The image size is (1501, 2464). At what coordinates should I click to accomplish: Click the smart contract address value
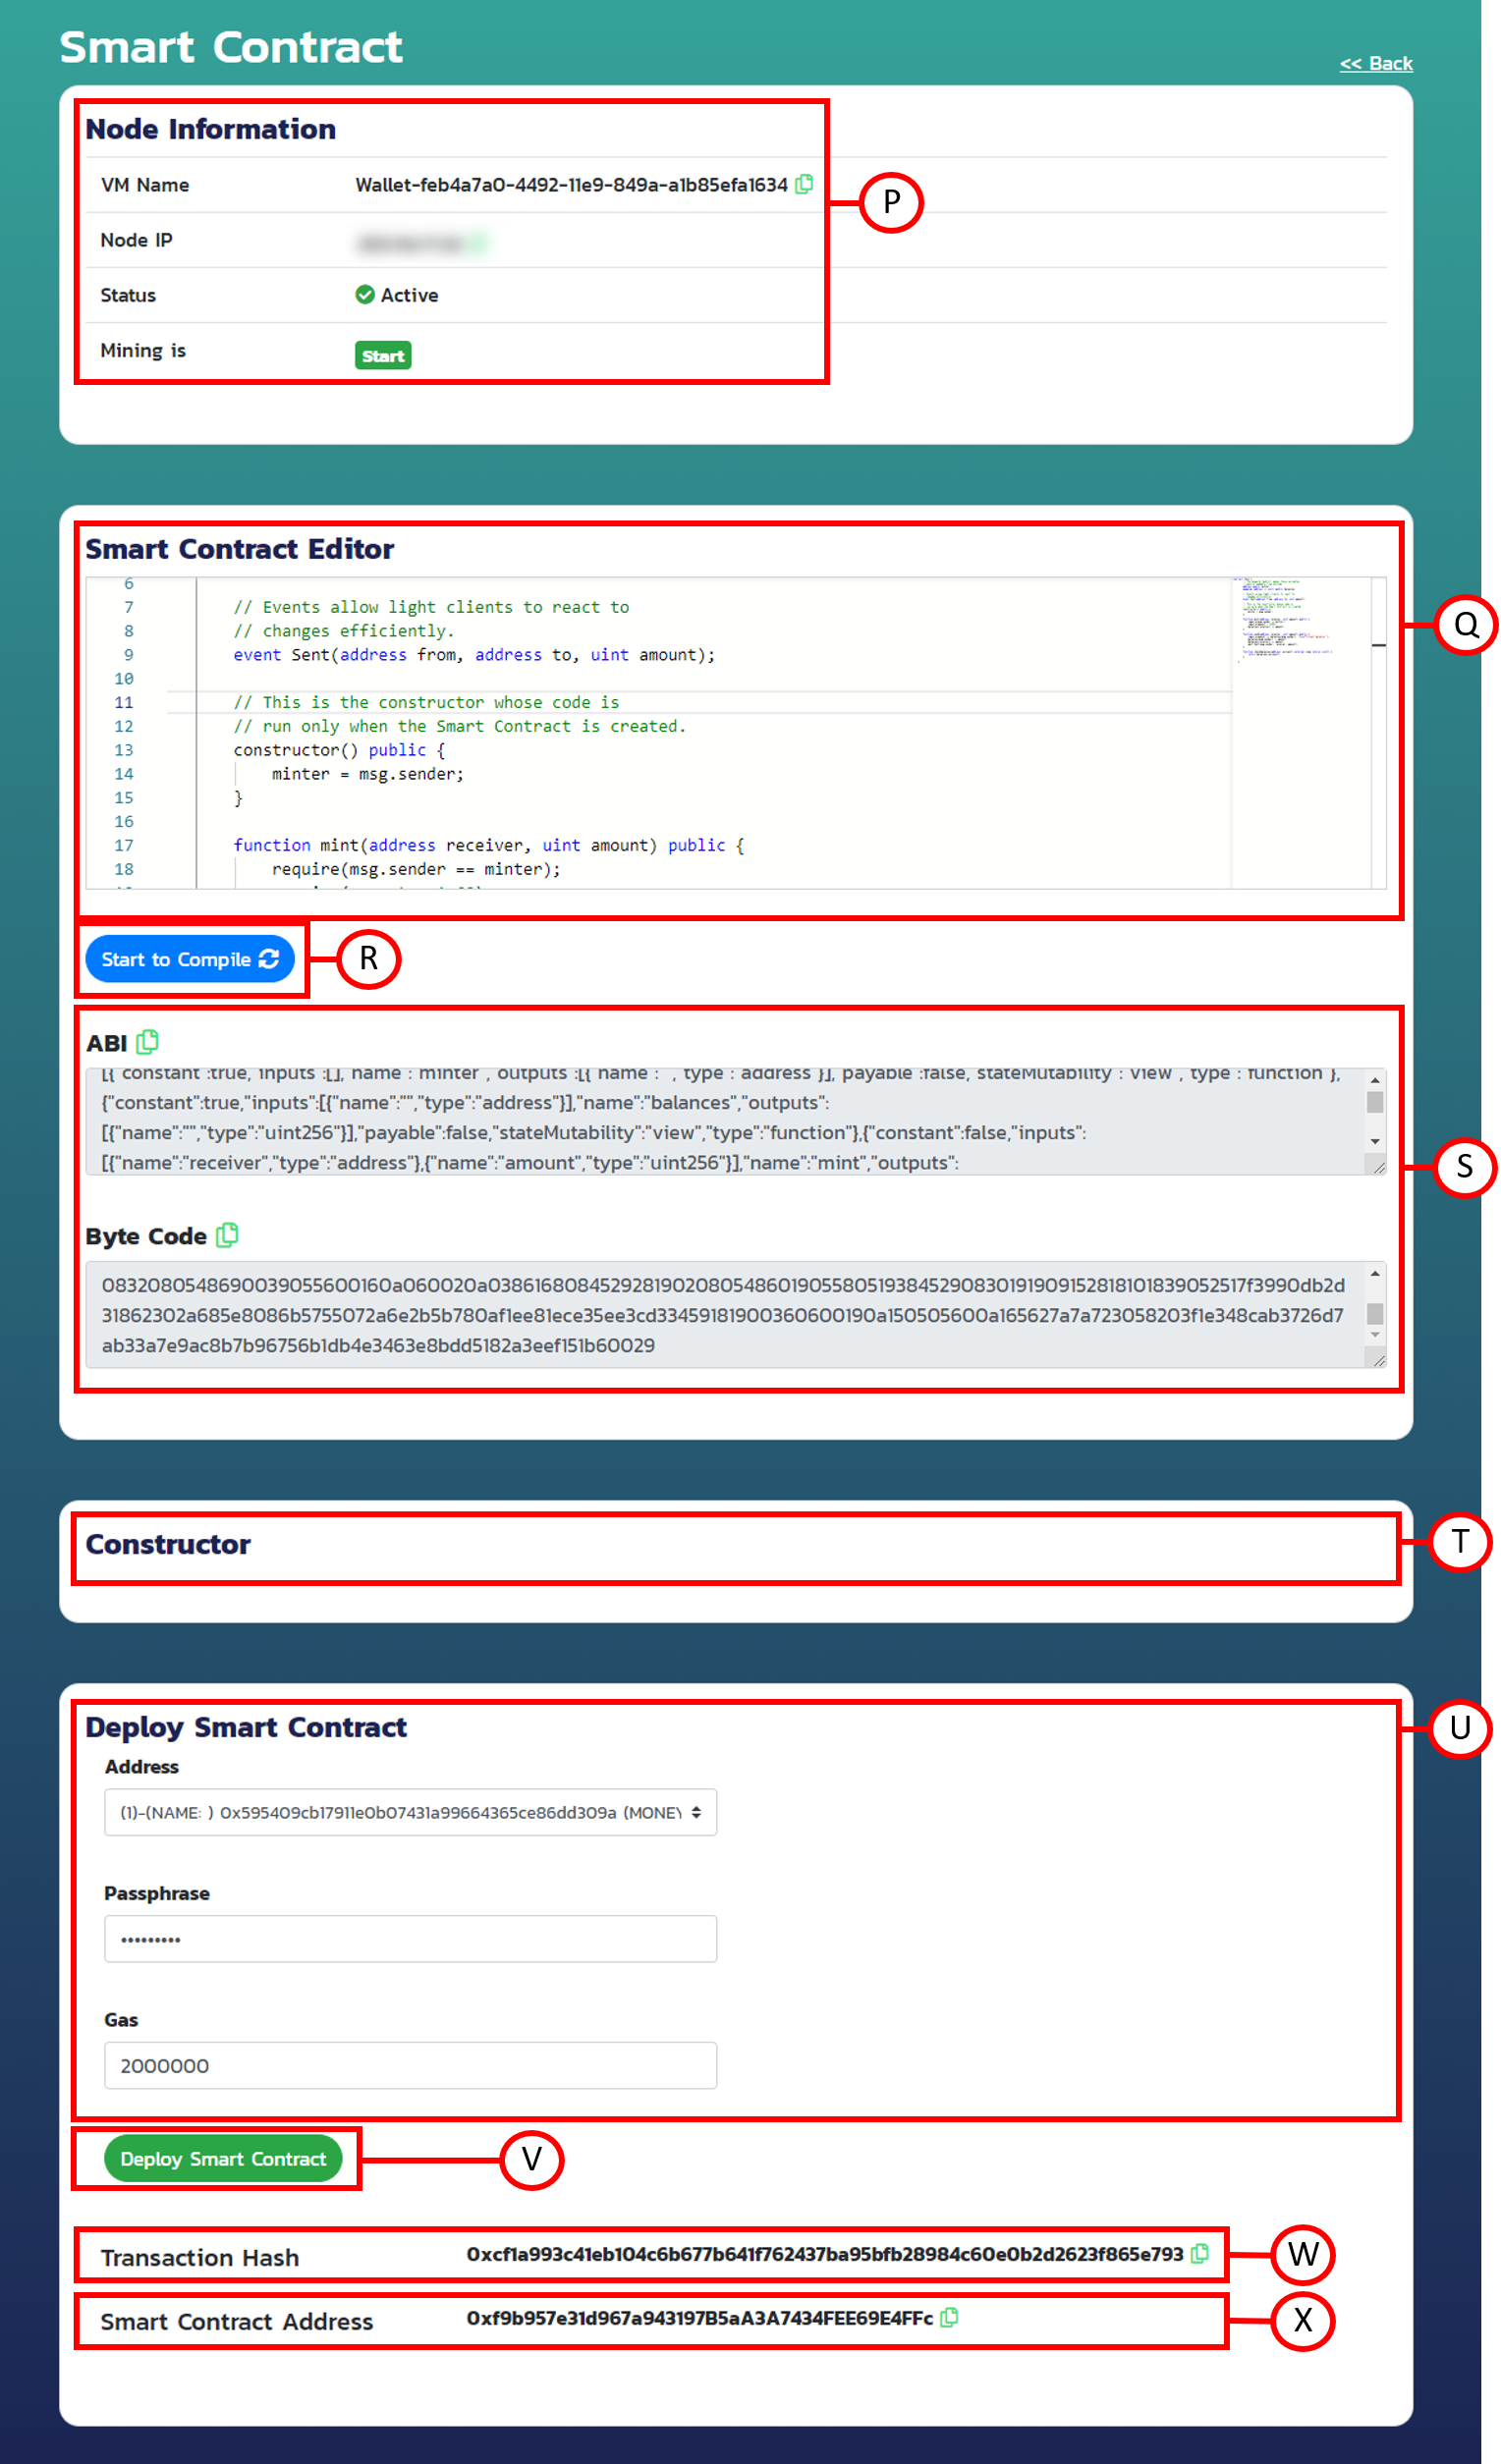pos(699,2317)
